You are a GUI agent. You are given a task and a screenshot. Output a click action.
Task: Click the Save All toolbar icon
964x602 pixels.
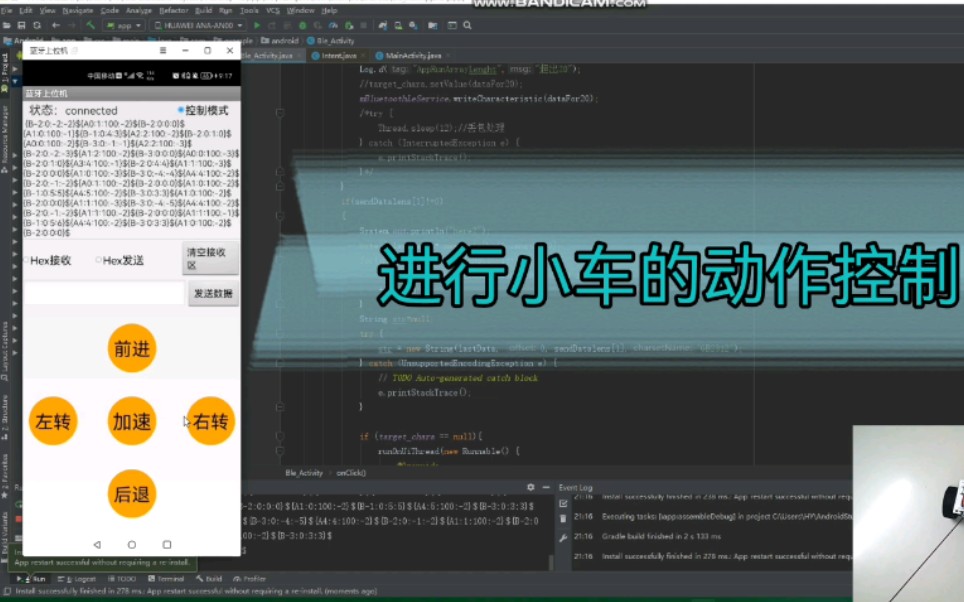[x=22, y=25]
